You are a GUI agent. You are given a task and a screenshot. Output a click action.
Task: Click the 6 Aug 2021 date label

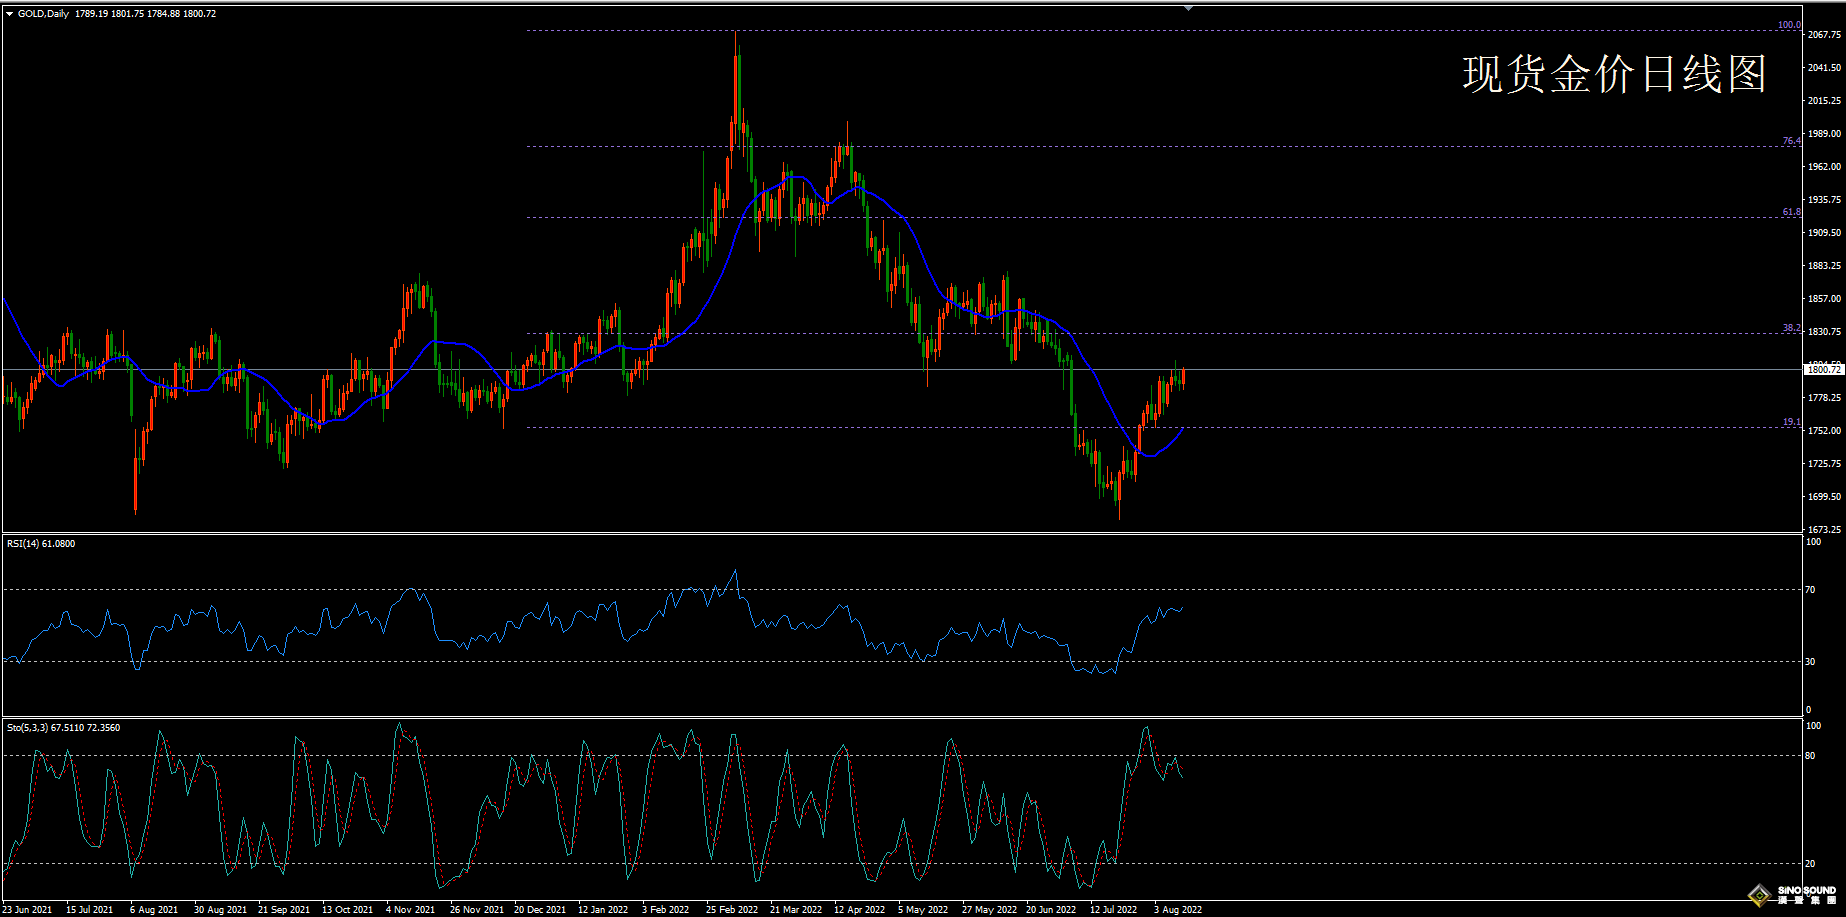154,910
